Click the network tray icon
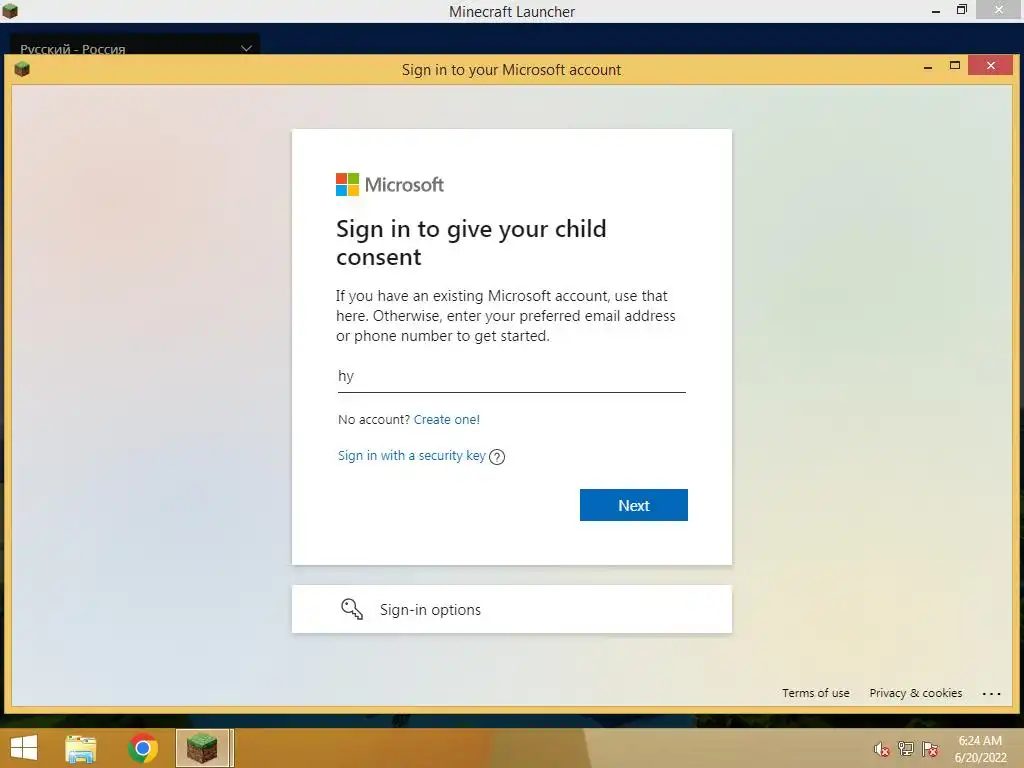Image resolution: width=1024 pixels, height=768 pixels. pyautogui.click(x=906, y=749)
